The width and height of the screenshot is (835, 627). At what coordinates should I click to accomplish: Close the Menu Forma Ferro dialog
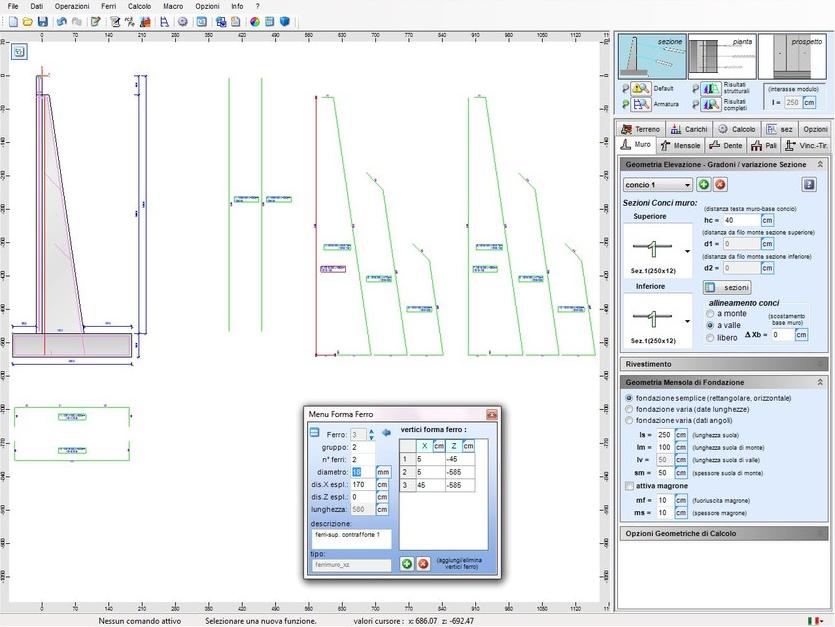click(x=491, y=414)
